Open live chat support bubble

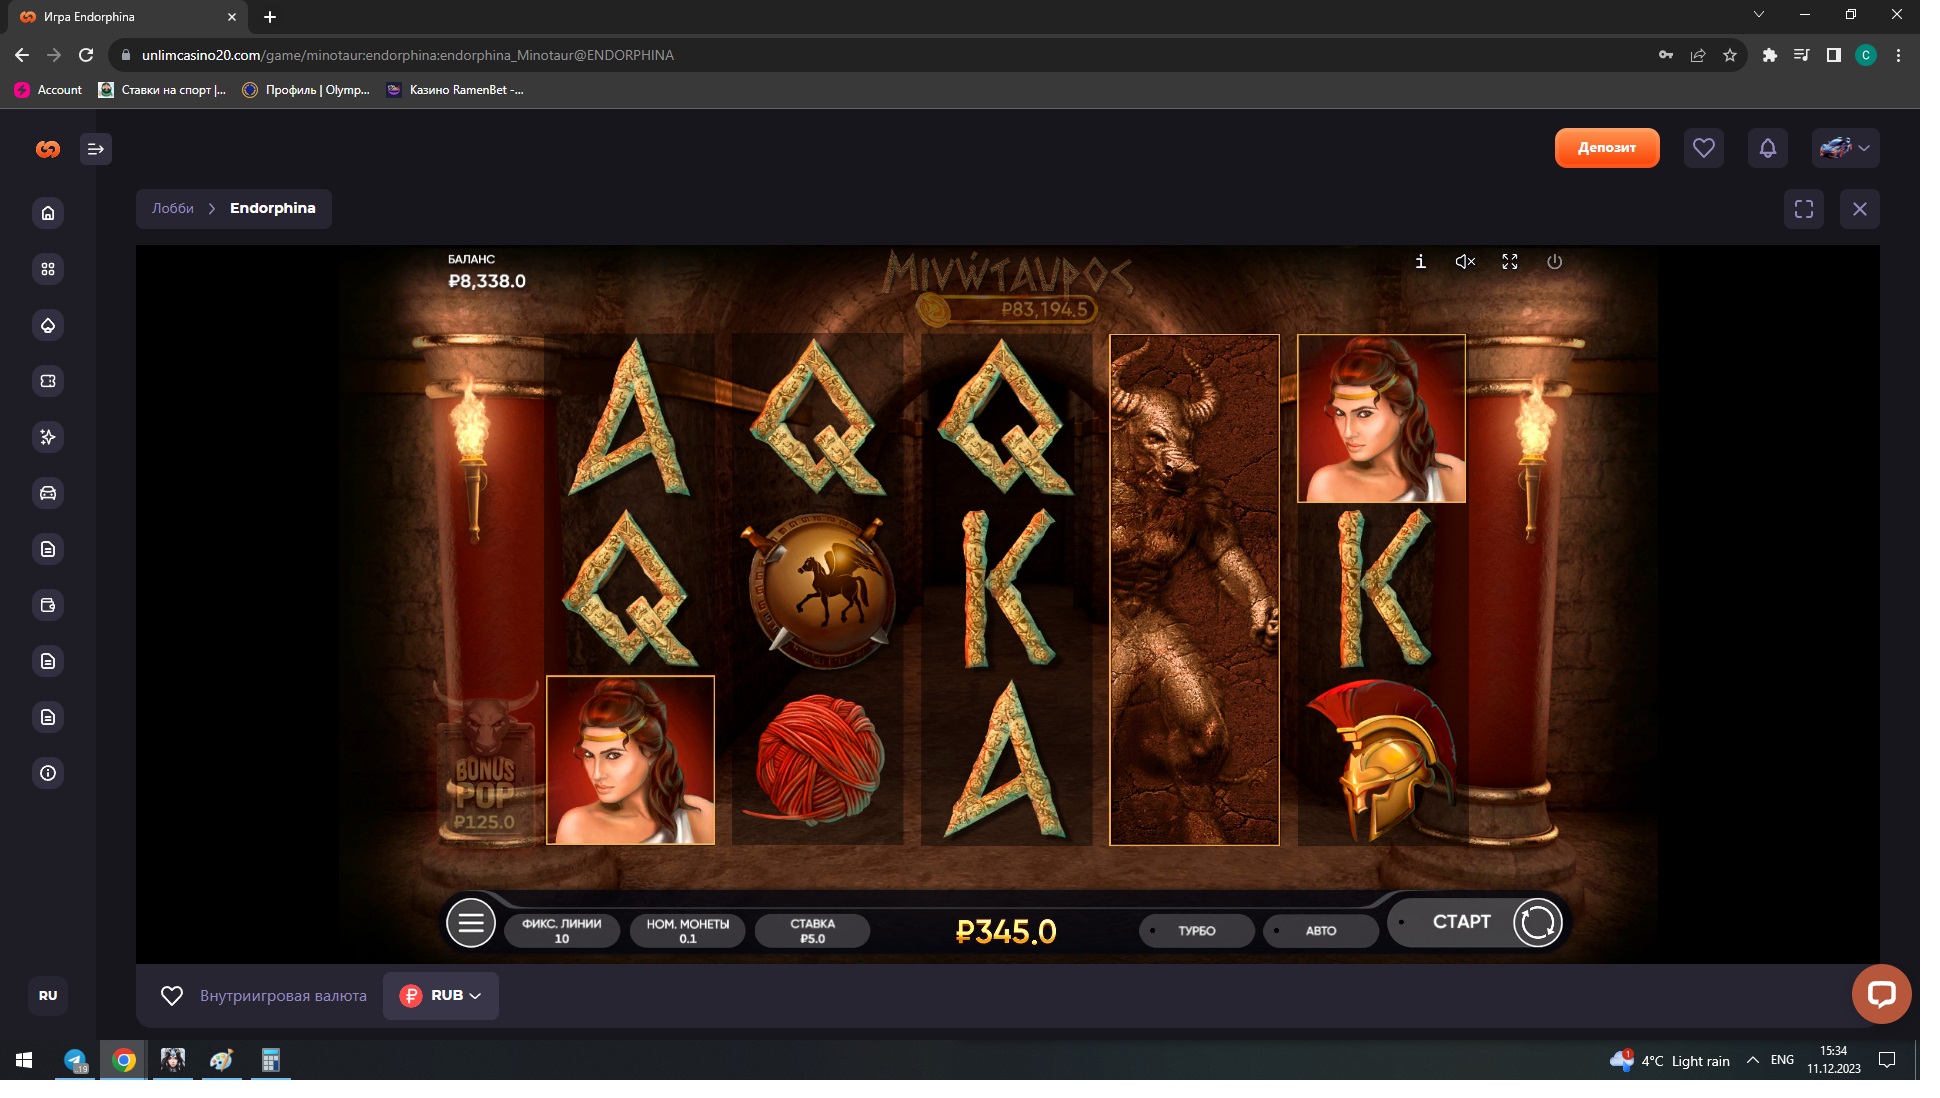(1880, 994)
